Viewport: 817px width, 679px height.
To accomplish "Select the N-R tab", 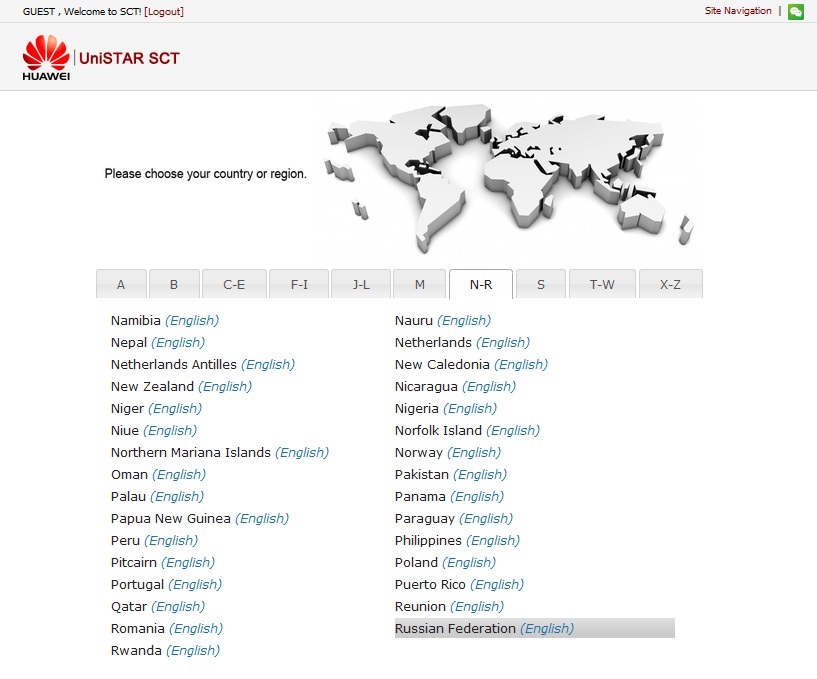I will coord(481,284).
